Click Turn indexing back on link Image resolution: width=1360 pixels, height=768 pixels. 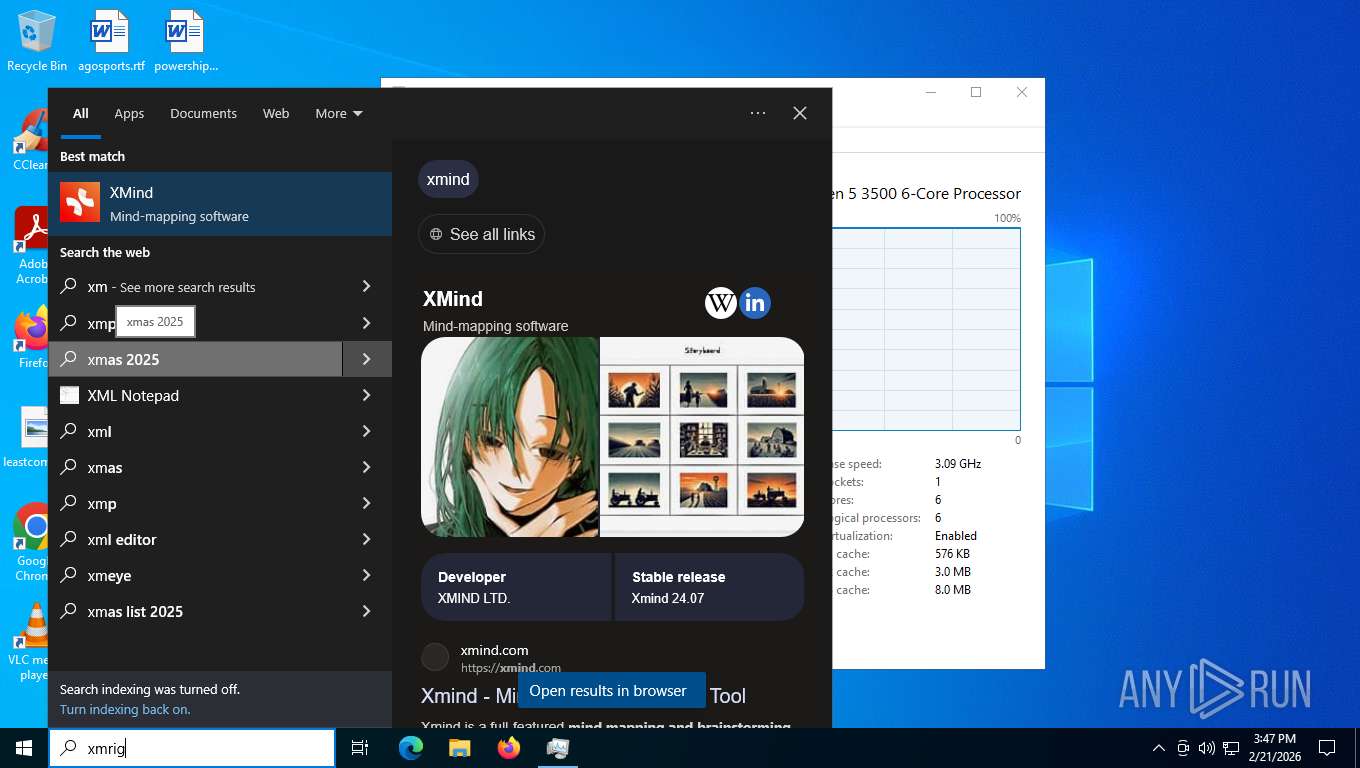[x=125, y=709]
